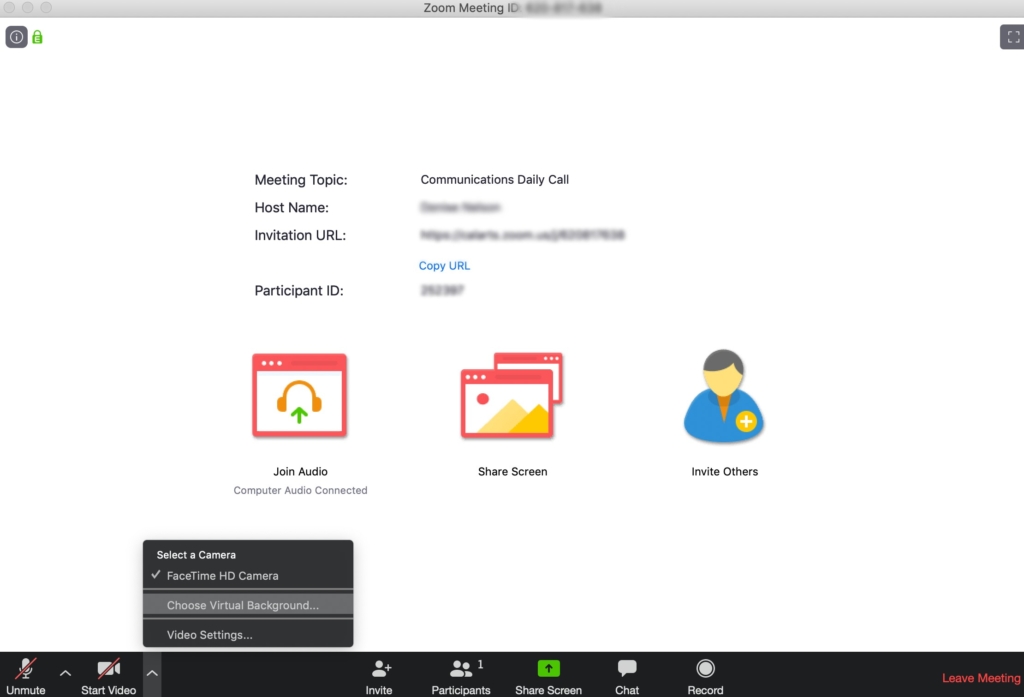
Task: Click the Communications Daily Call topic text
Action: click(x=494, y=180)
